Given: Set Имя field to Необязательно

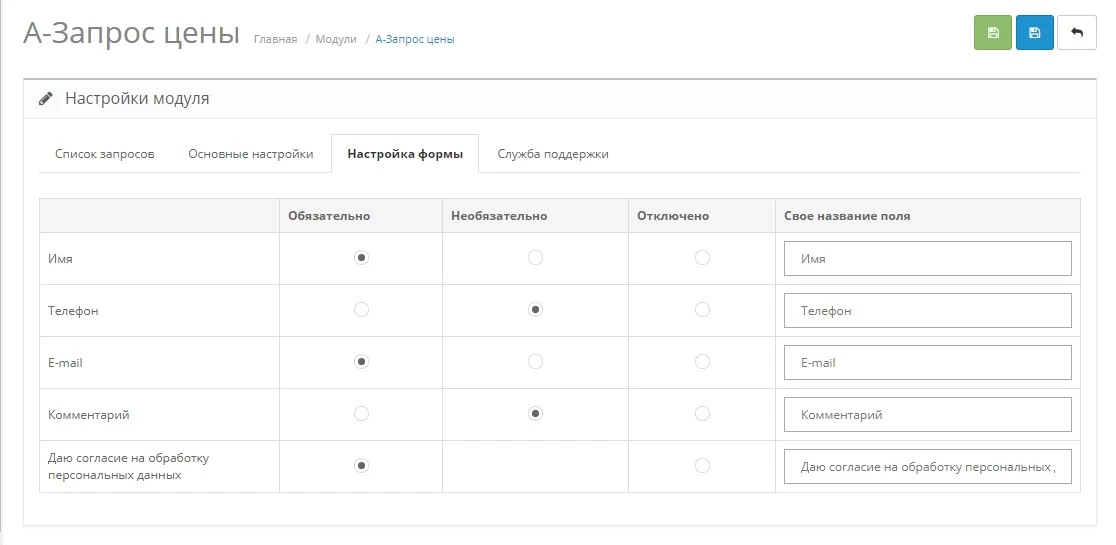Looking at the screenshot, I should 535,258.
